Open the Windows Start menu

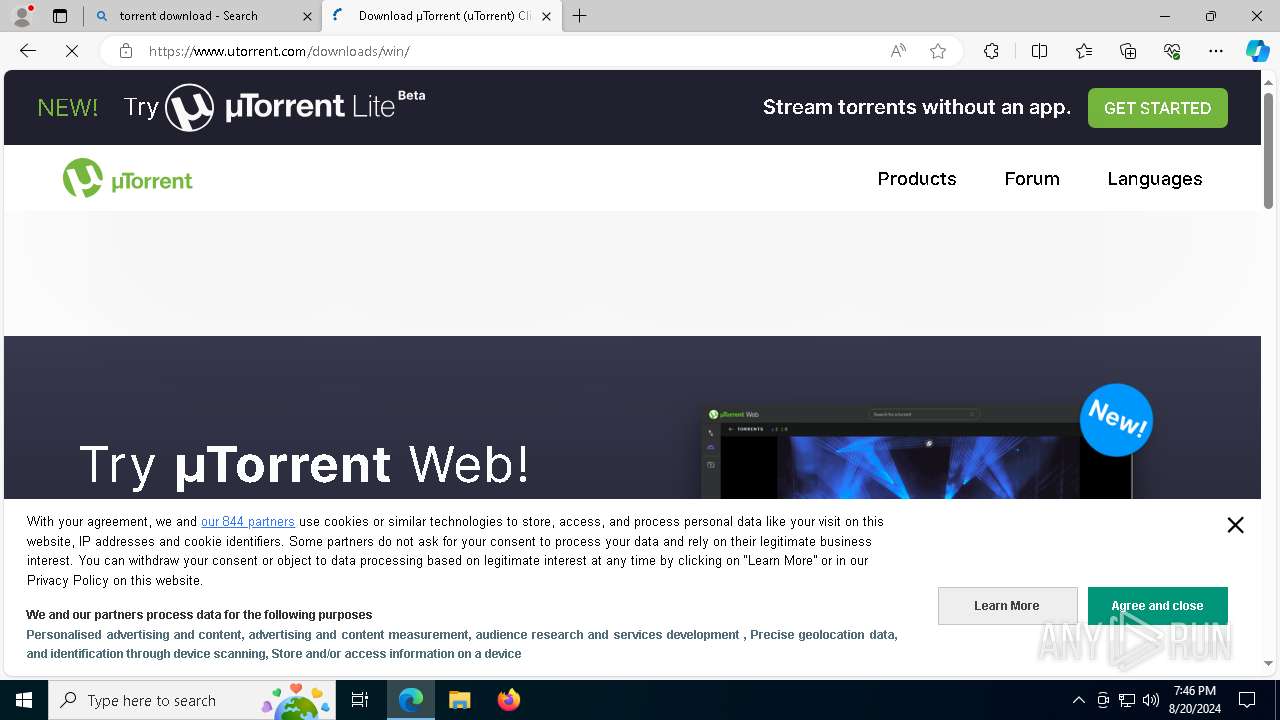(24, 700)
